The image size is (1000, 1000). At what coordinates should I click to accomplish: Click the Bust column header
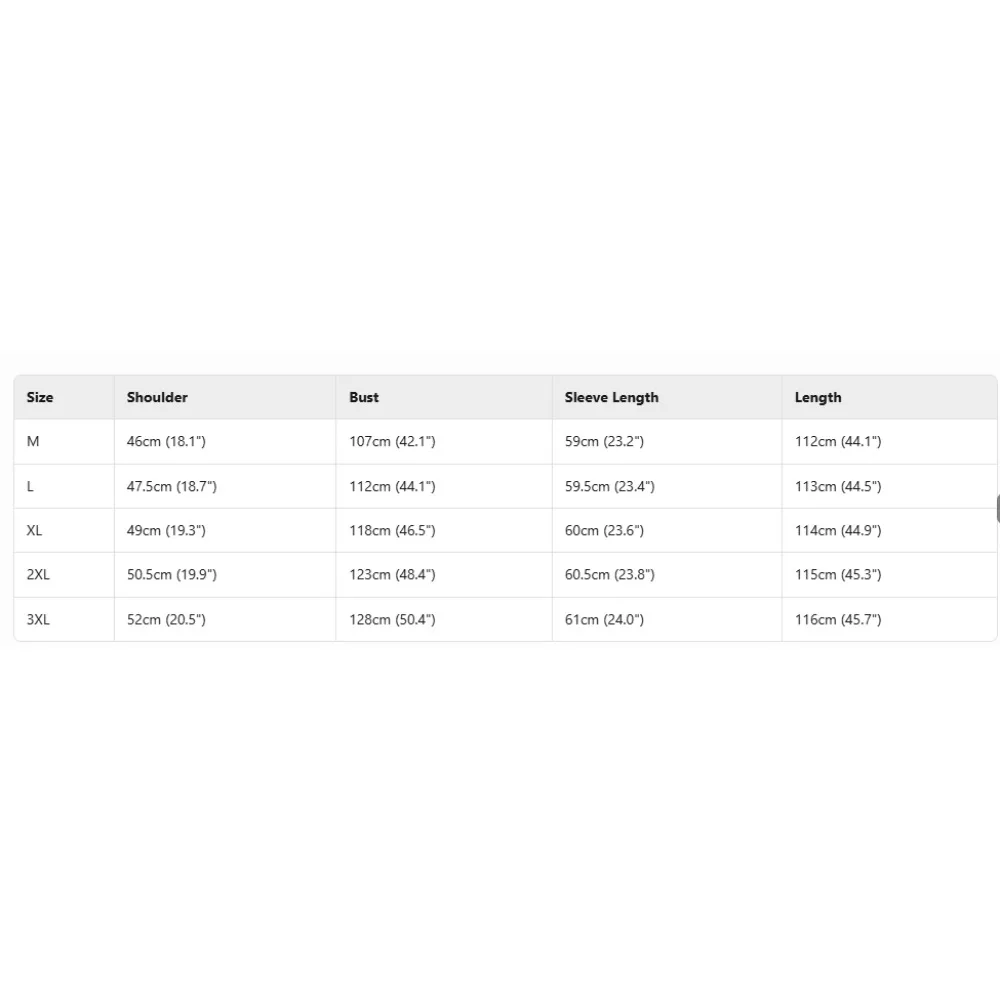point(364,397)
